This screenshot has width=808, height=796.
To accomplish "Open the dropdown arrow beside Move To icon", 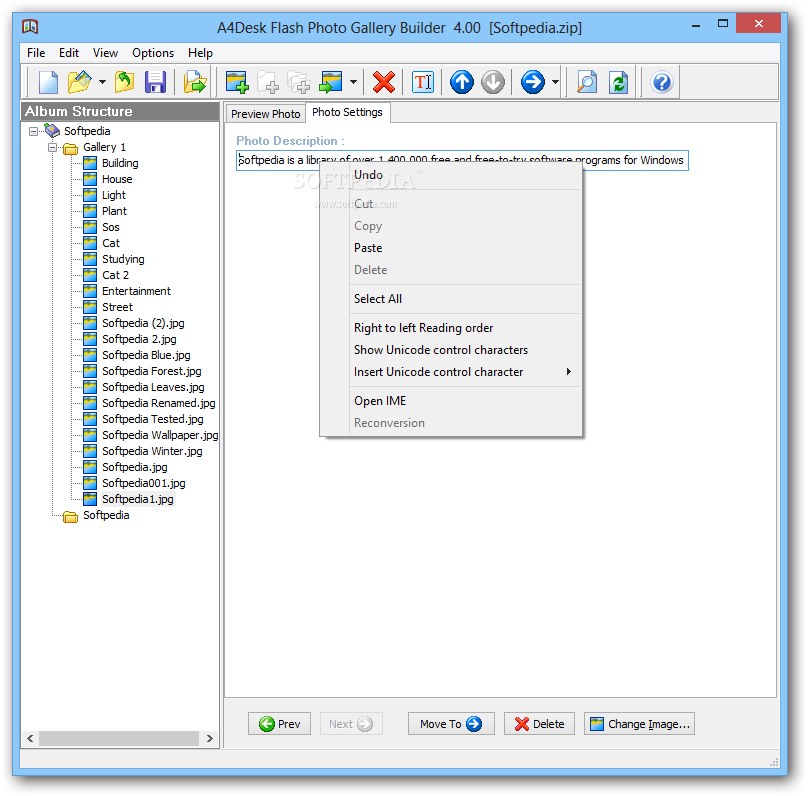I will coord(555,82).
